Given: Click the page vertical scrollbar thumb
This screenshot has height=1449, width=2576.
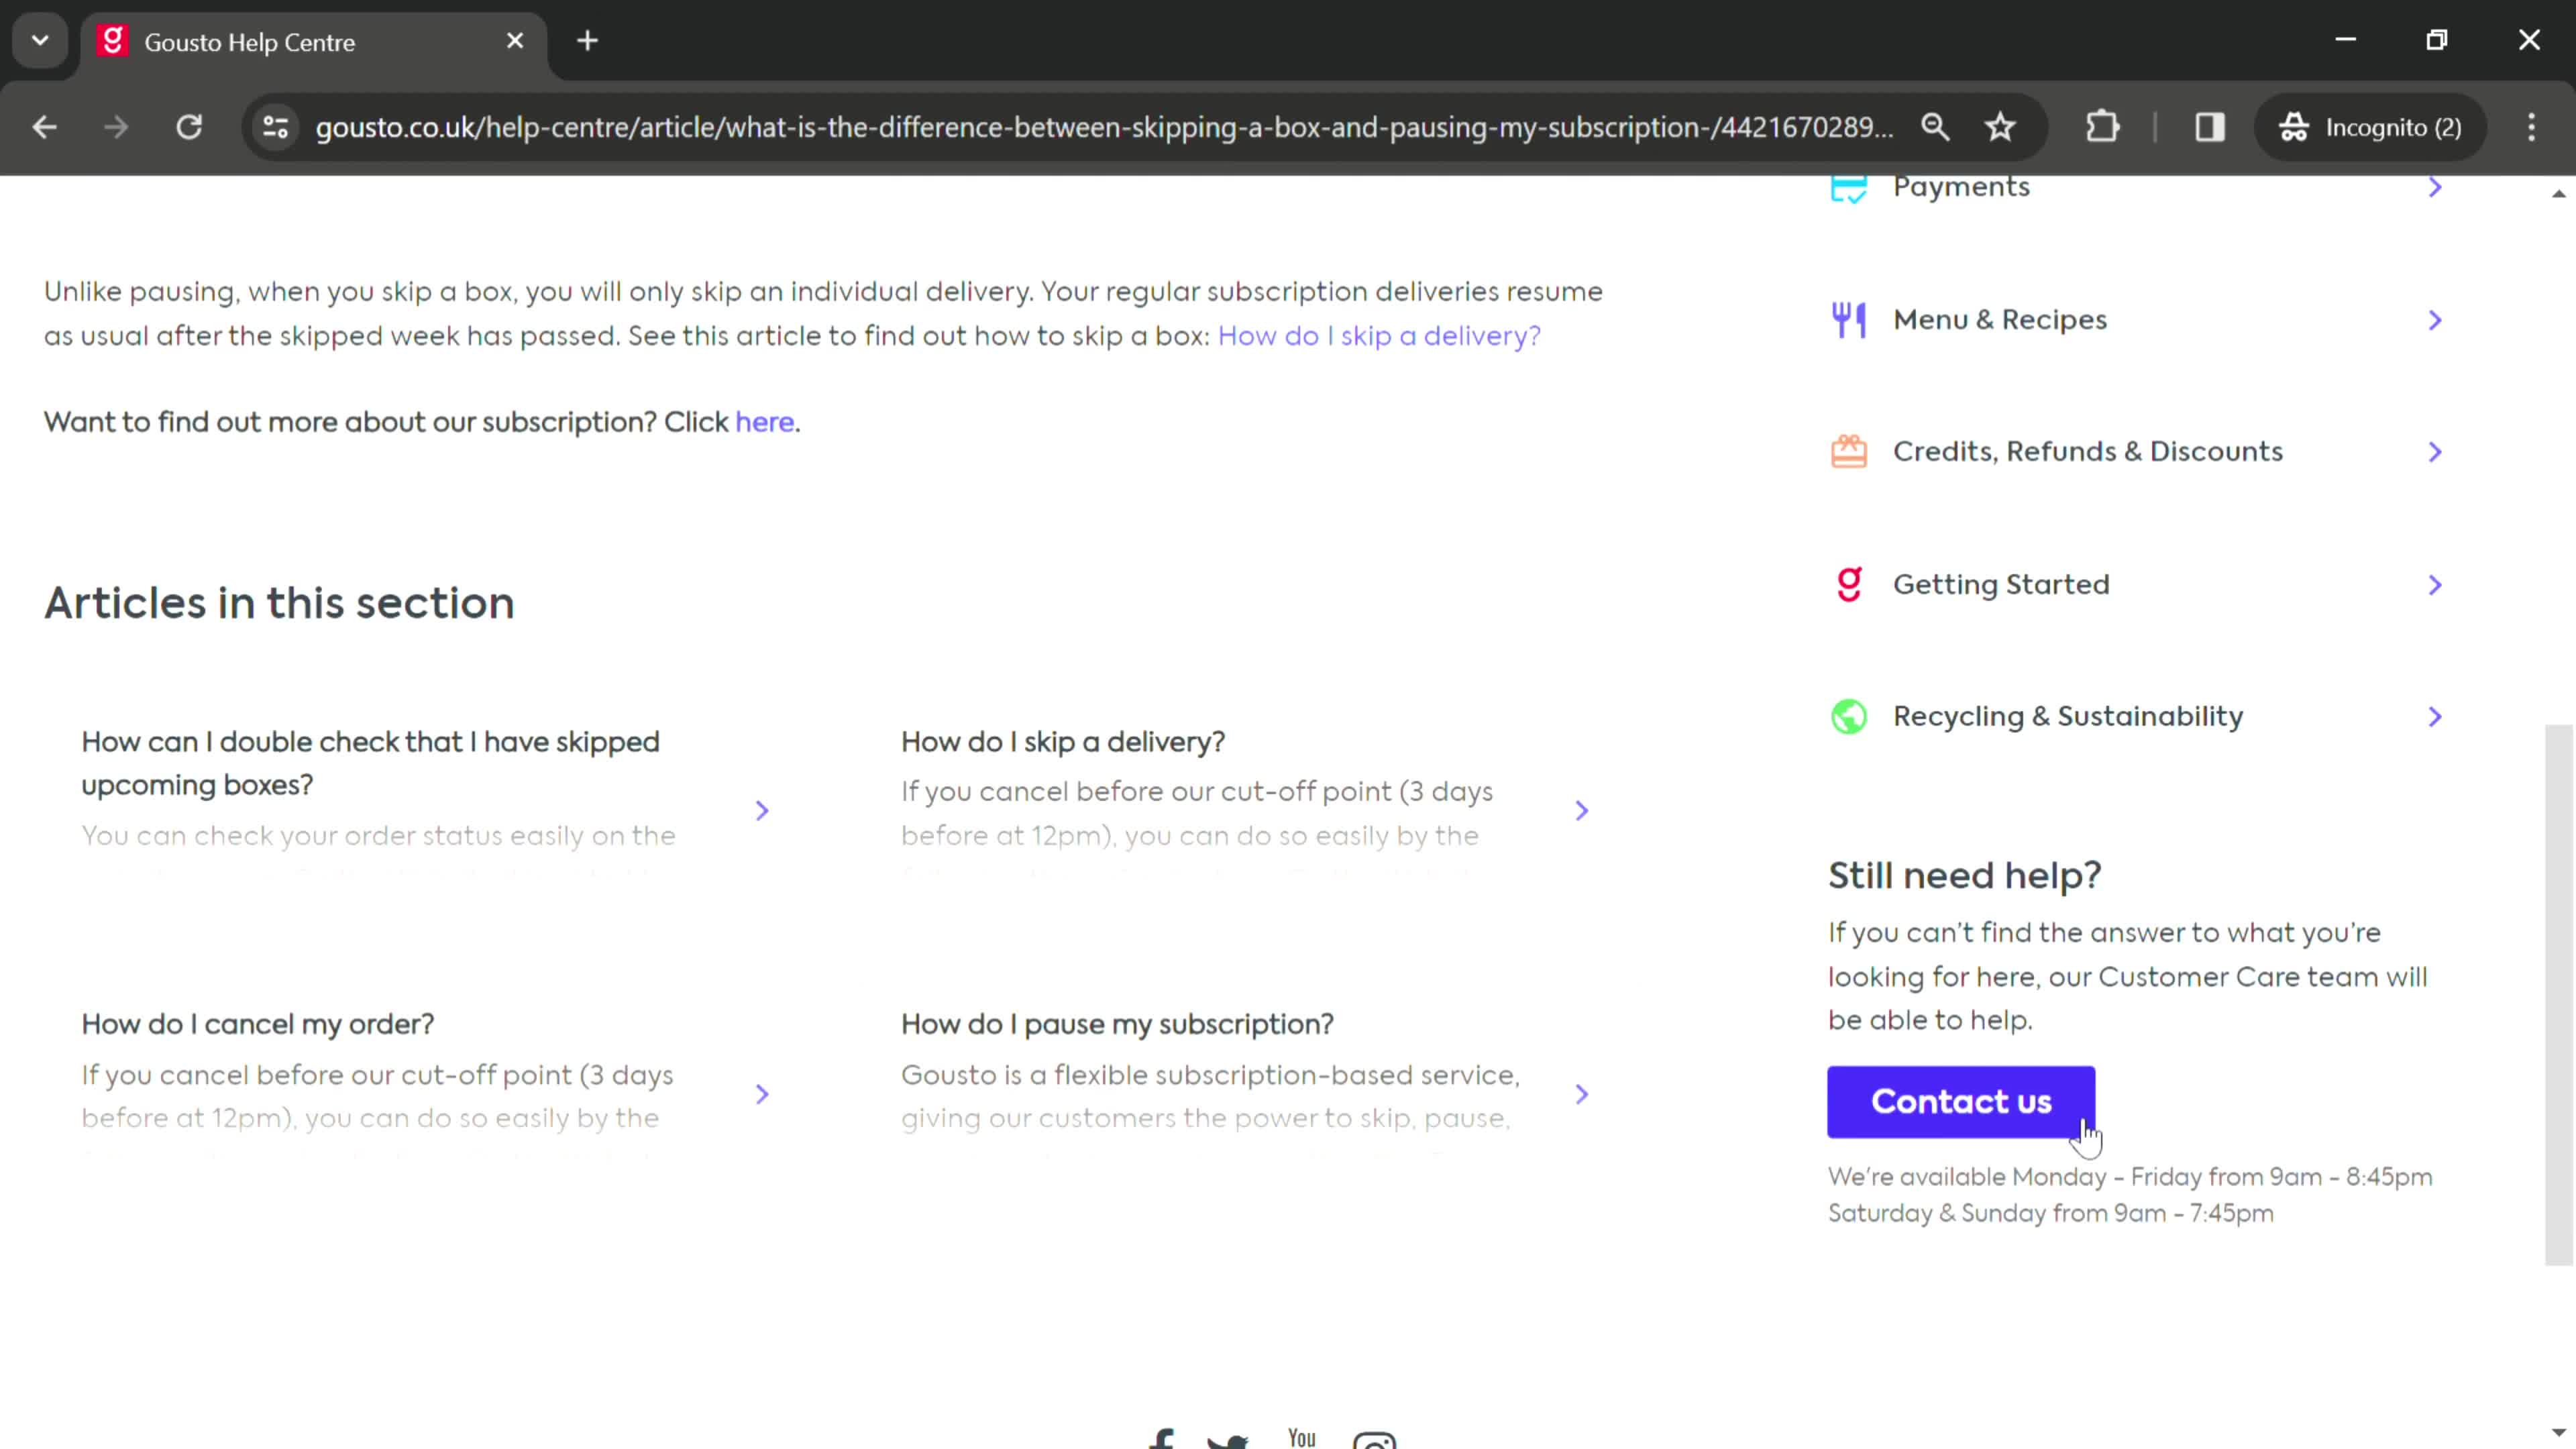Looking at the screenshot, I should (x=2558, y=995).
